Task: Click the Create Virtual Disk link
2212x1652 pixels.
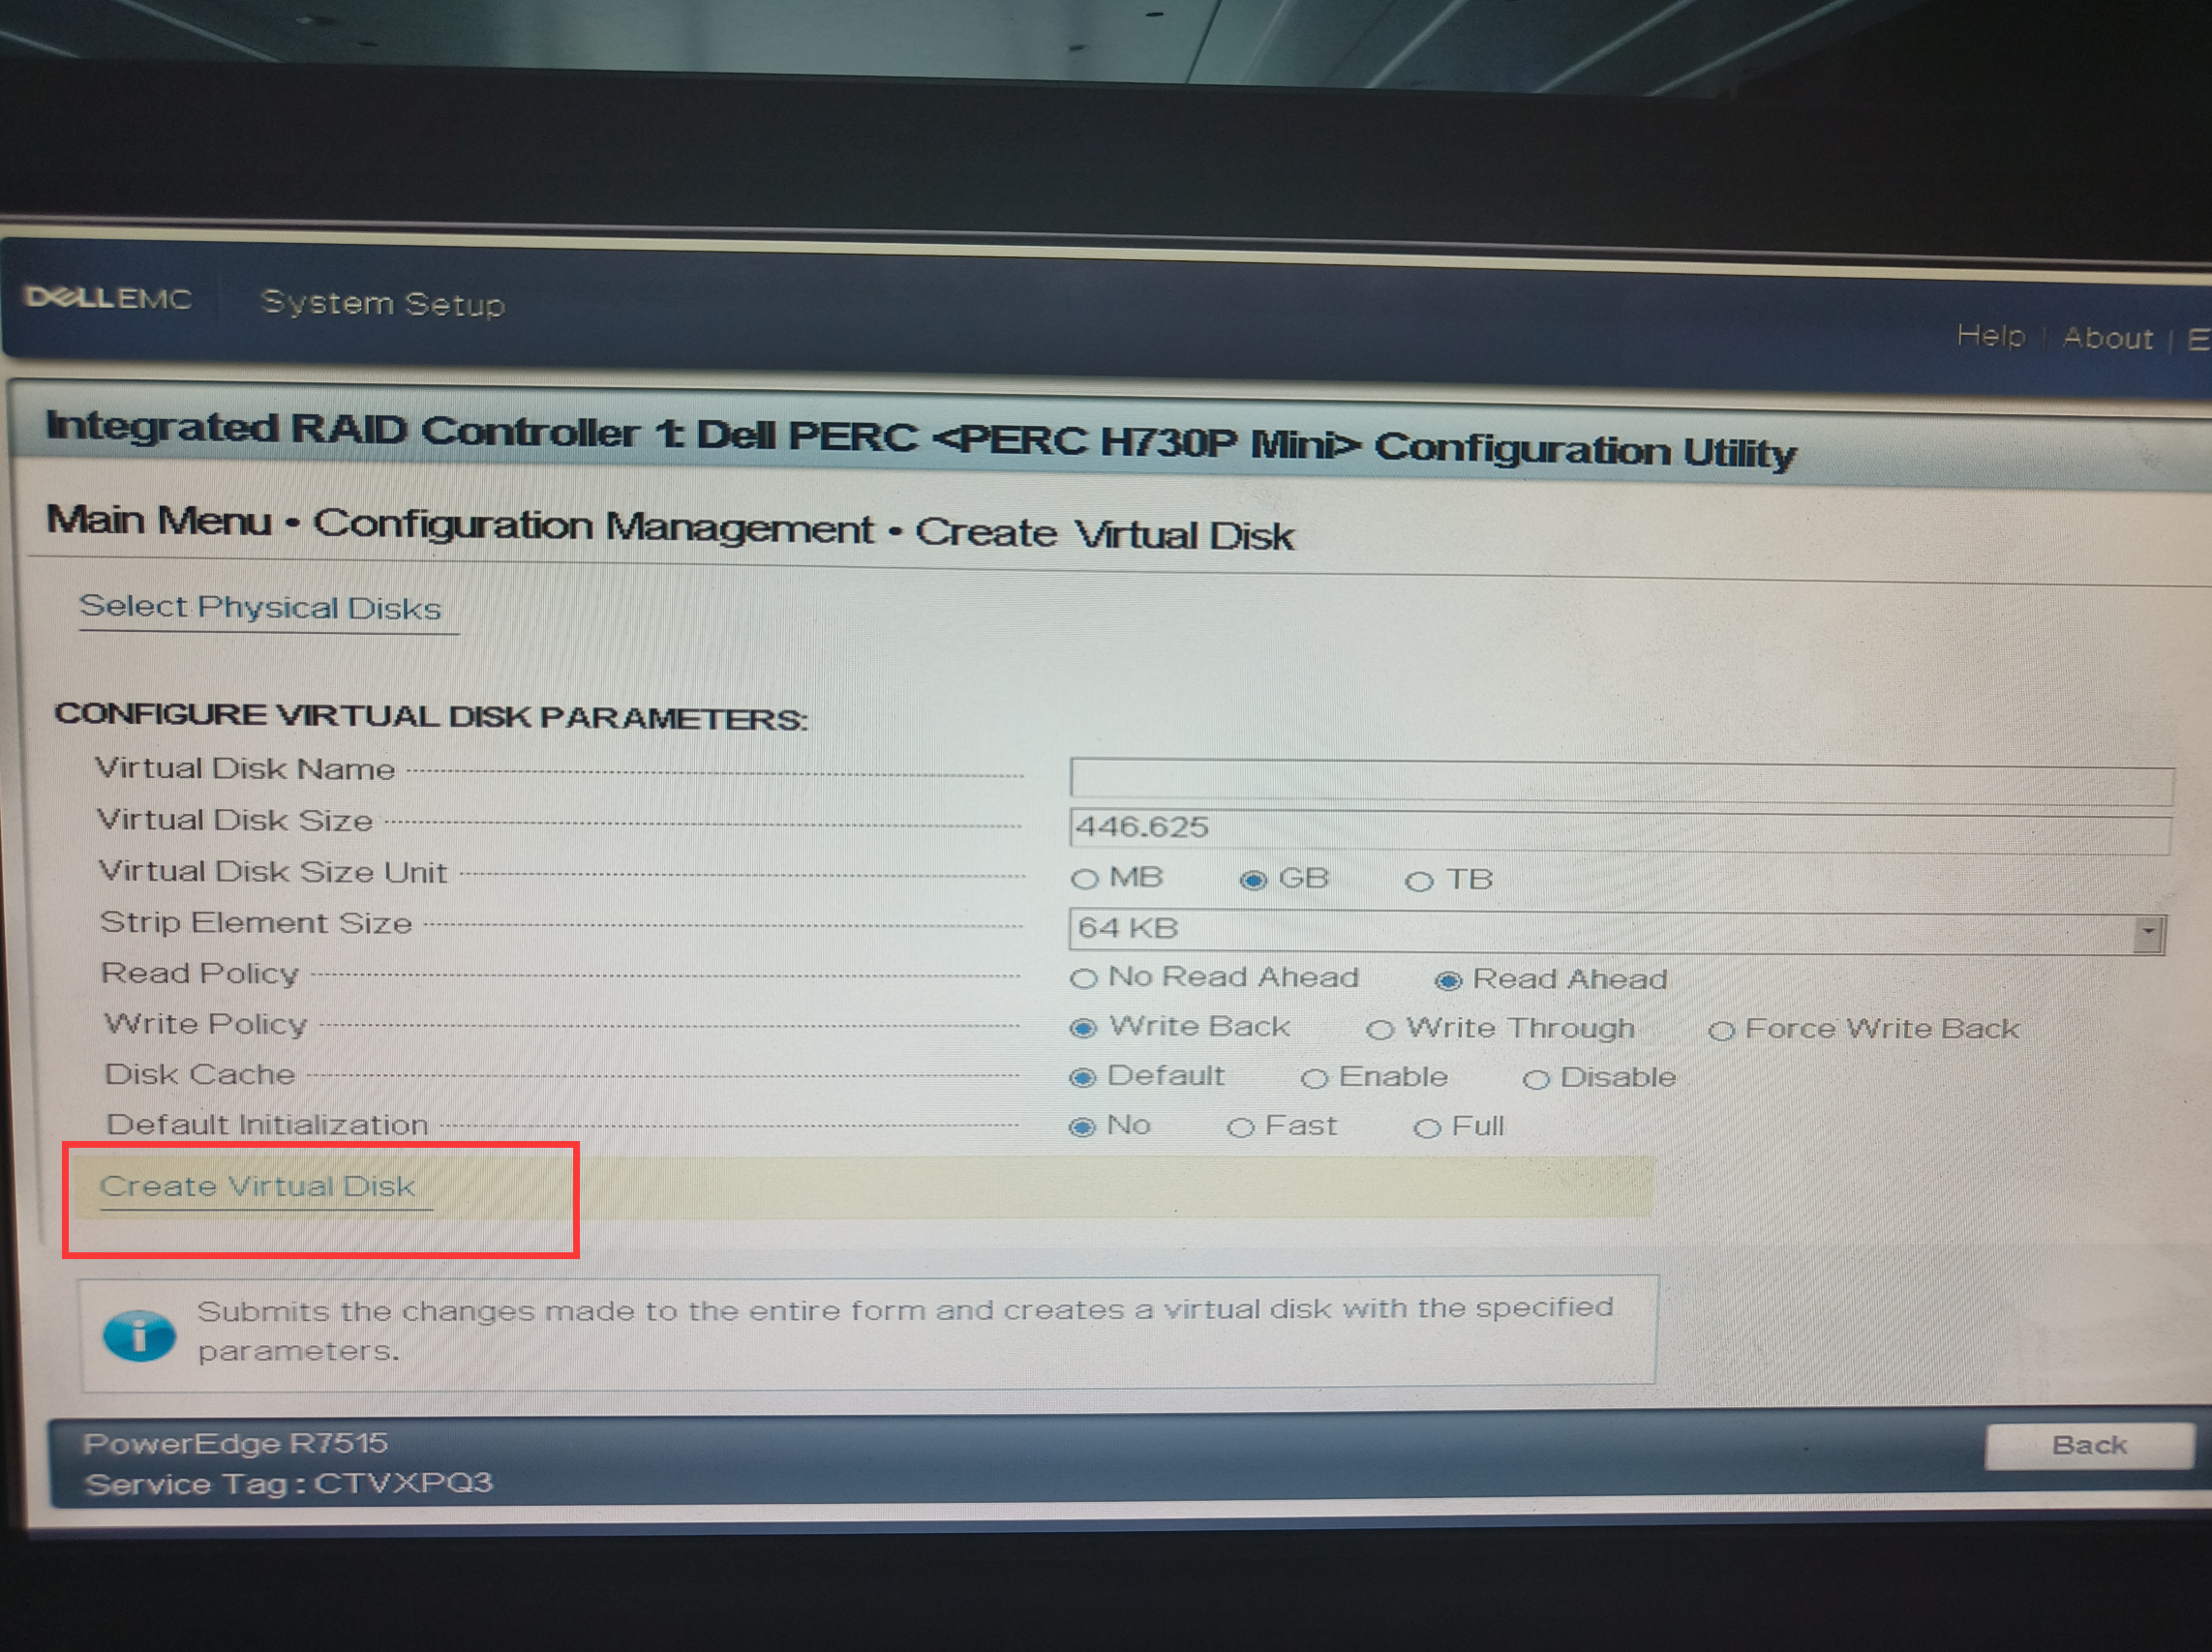Action: (257, 1186)
